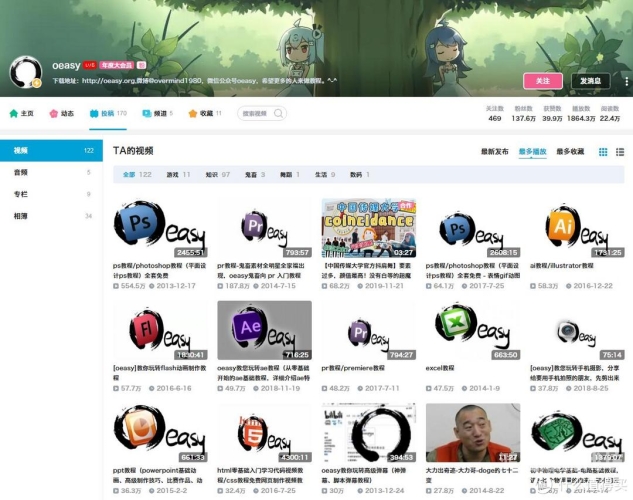Screen dimensions: 633x500
Task: Open the 动态 activity tab
Action: pos(61,113)
